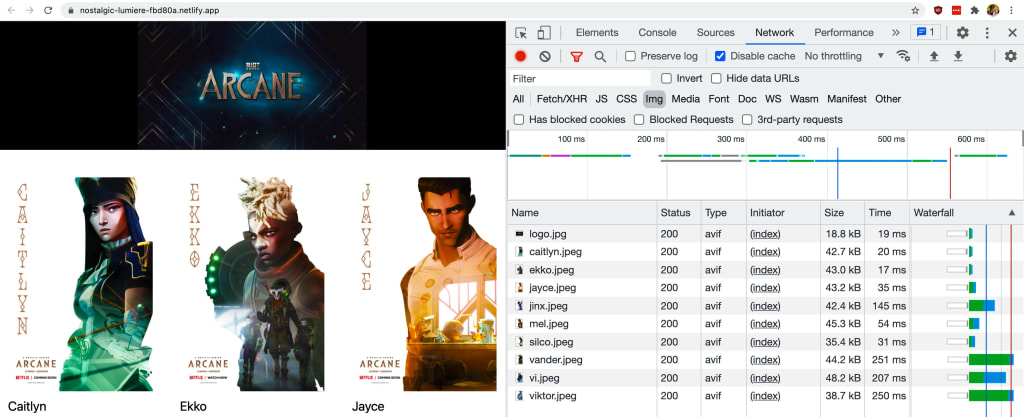Viewport: 1024px width, 417px height.
Task: Click the Ekko character poster
Action: click(255, 284)
